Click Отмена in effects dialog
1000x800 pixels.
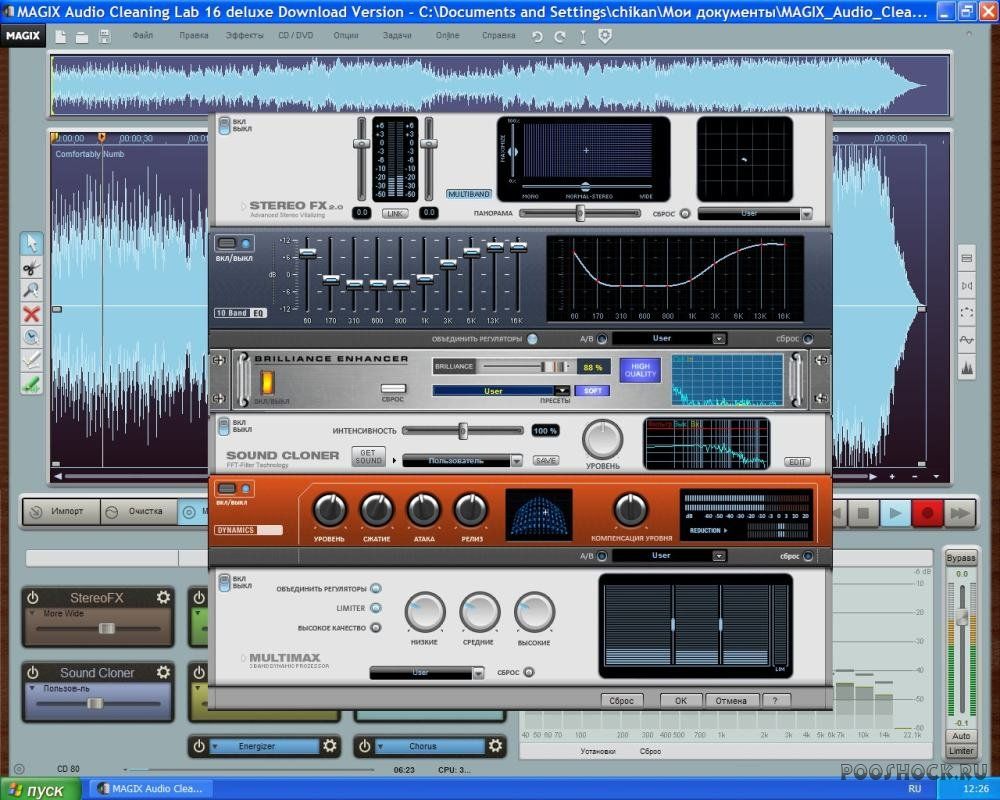point(732,700)
